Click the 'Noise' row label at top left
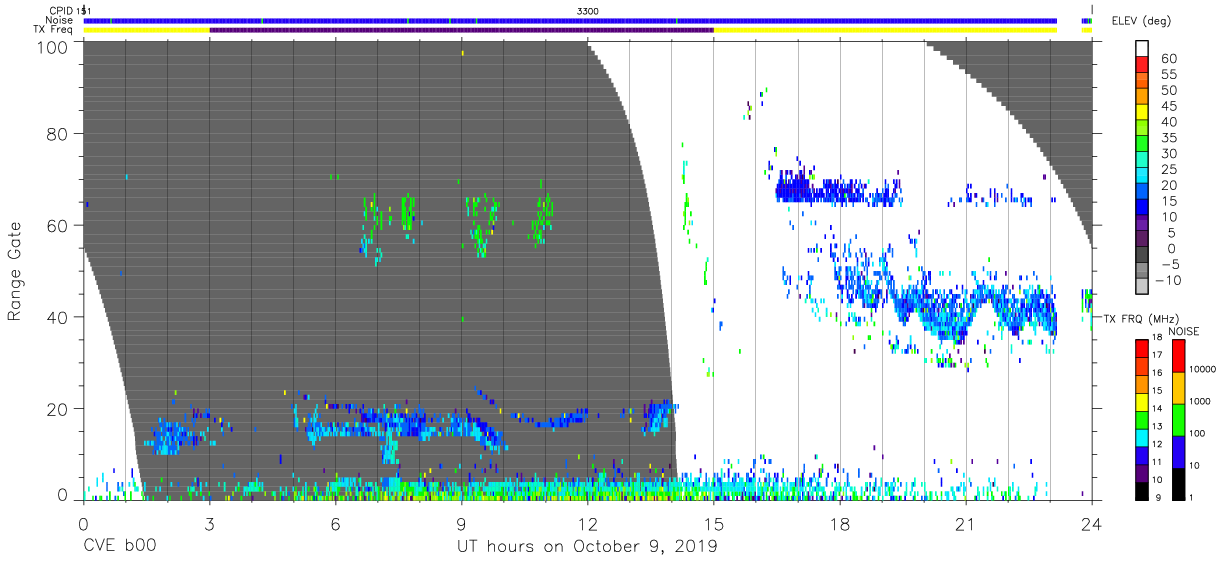This screenshot has width=1228, height=567. pos(60,20)
